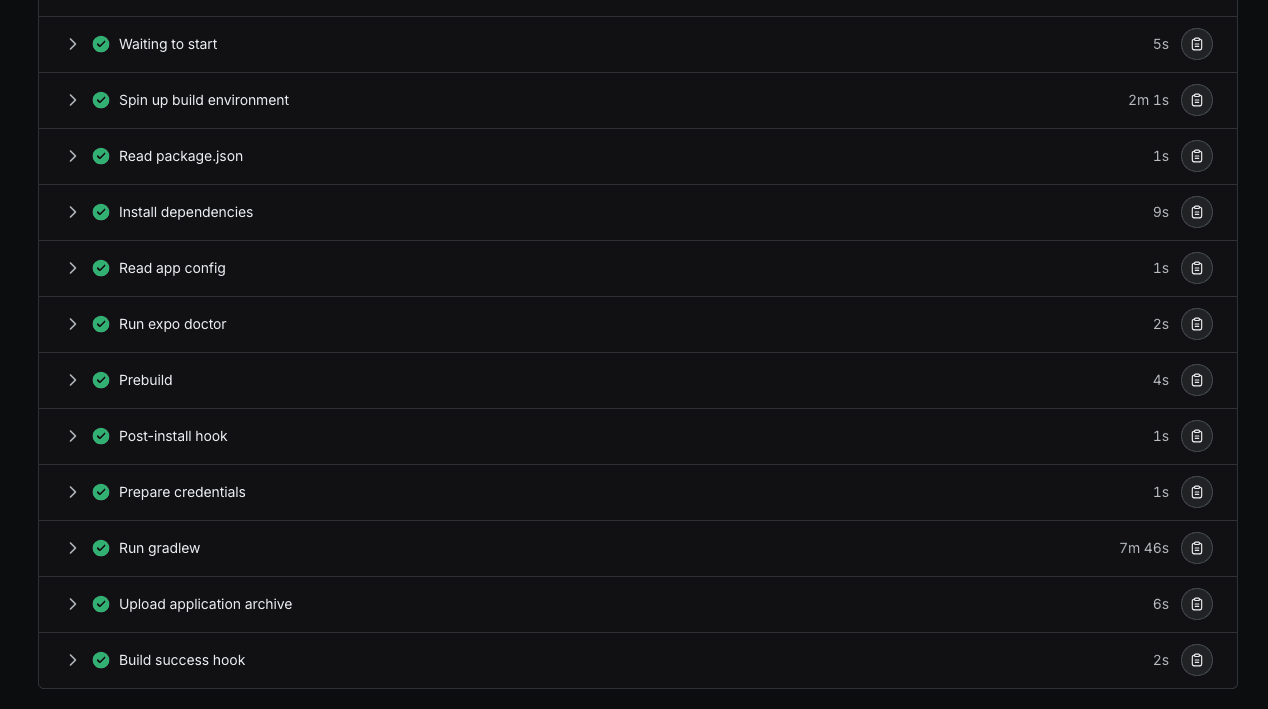Copy Upload application archive logs
The image size is (1268, 709).
click(1196, 604)
